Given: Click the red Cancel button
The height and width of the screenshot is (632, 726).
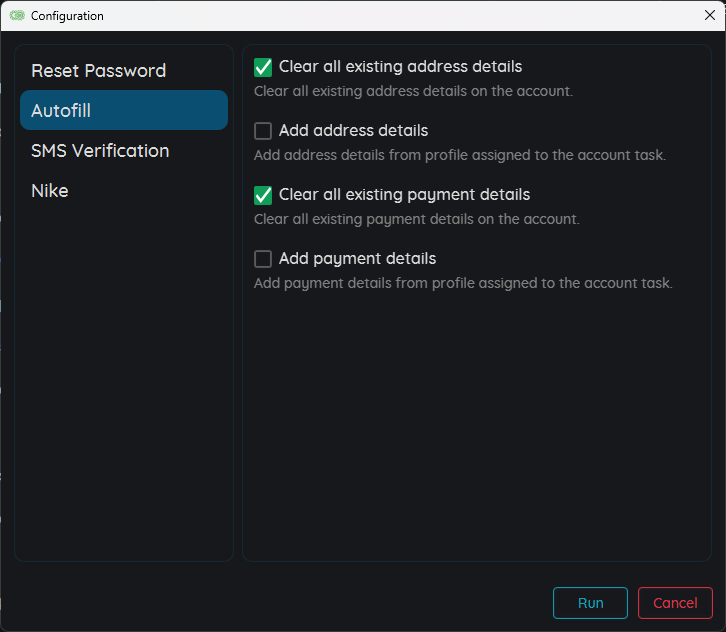Looking at the screenshot, I should click(x=675, y=603).
